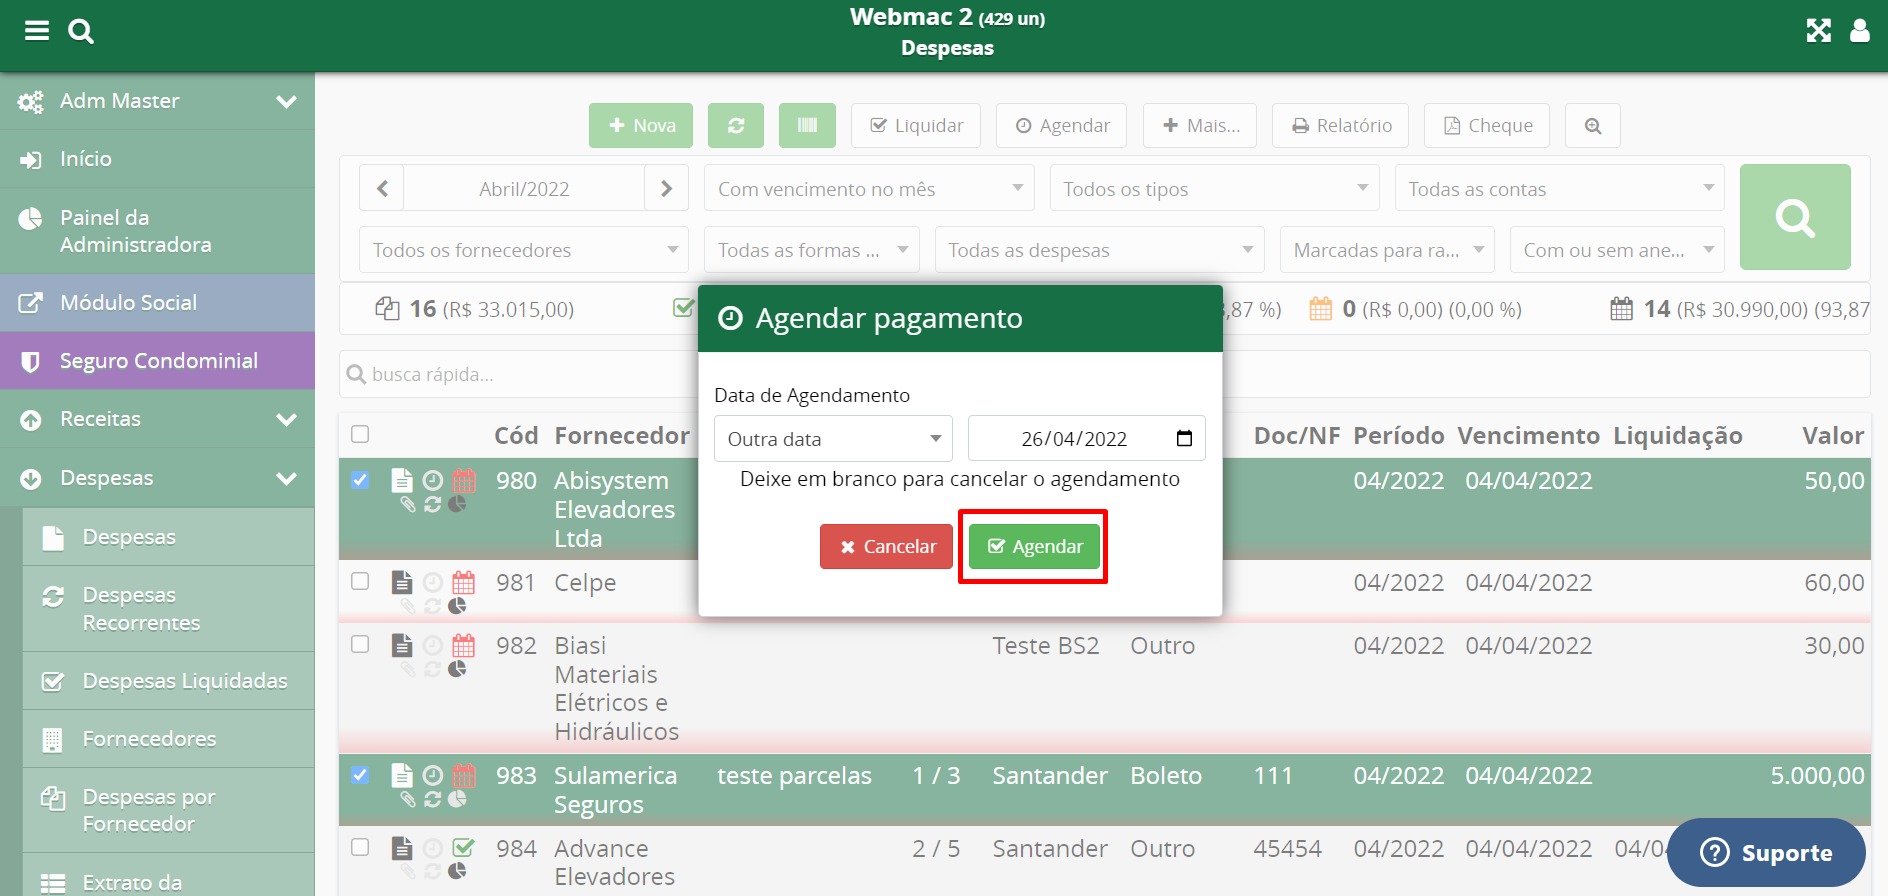Open the hamburger menu icon
Viewport: 1888px width, 896px height.
click(x=37, y=31)
